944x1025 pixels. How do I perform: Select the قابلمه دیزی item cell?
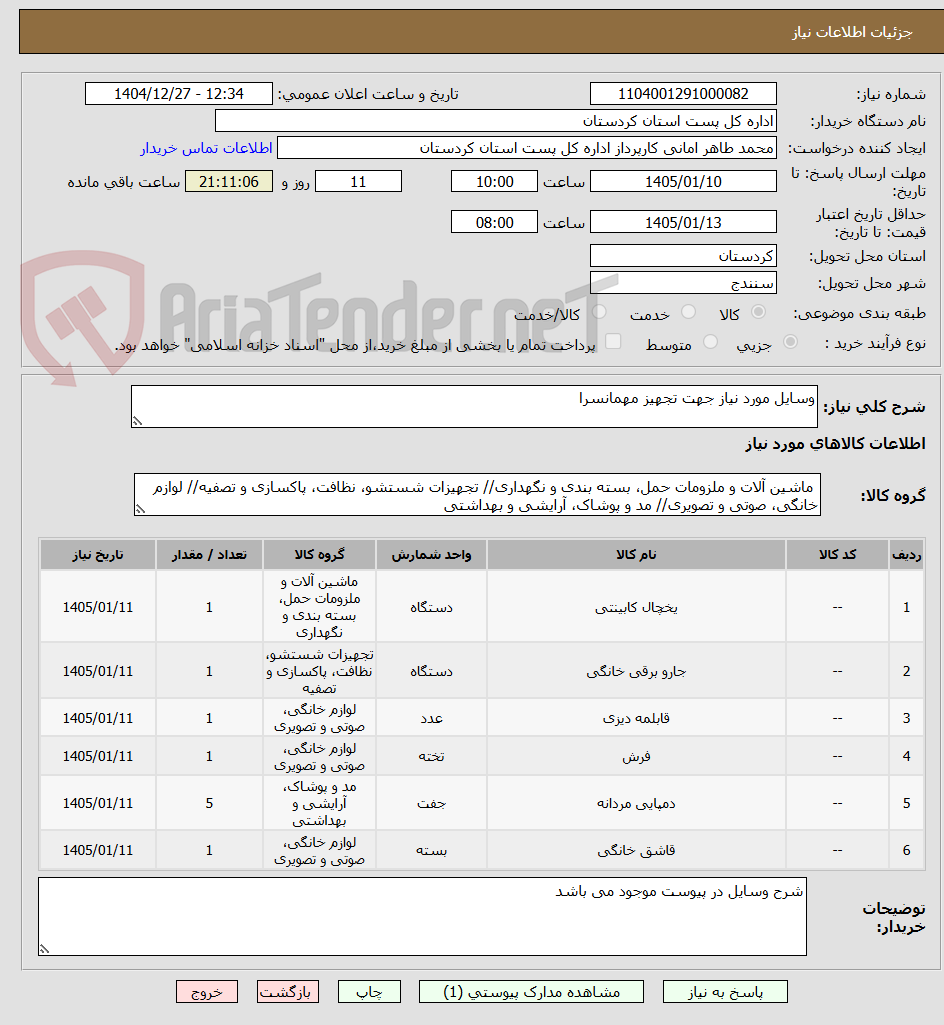click(x=636, y=718)
